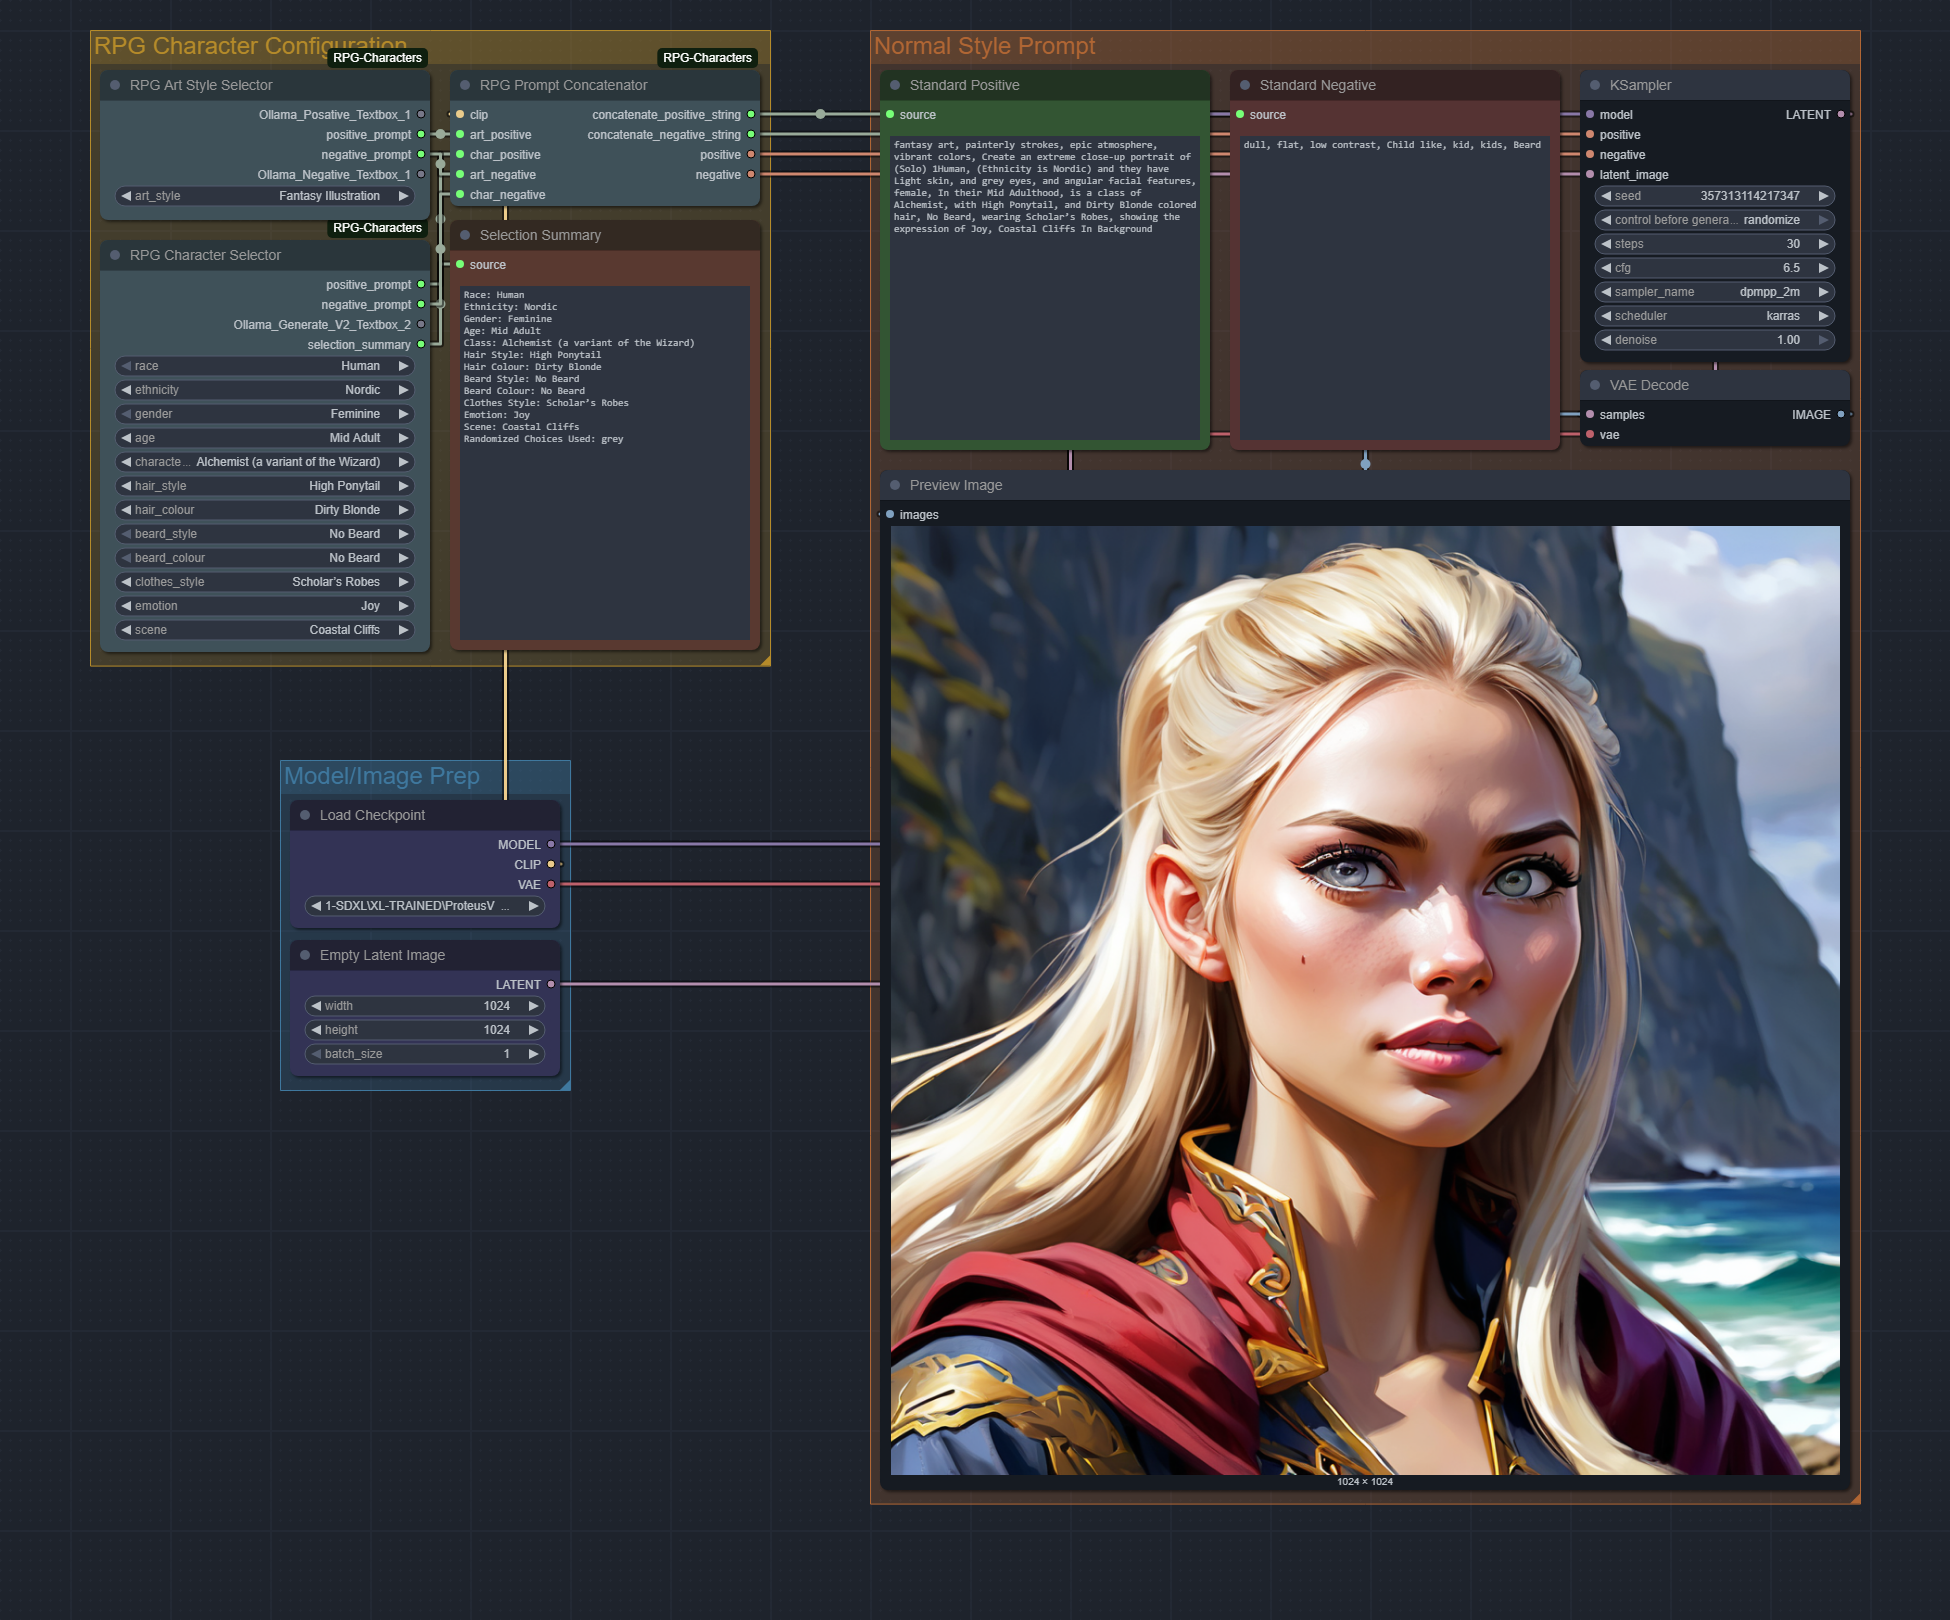Click the char_negative input socket
This screenshot has height=1620, width=1950.
click(460, 195)
